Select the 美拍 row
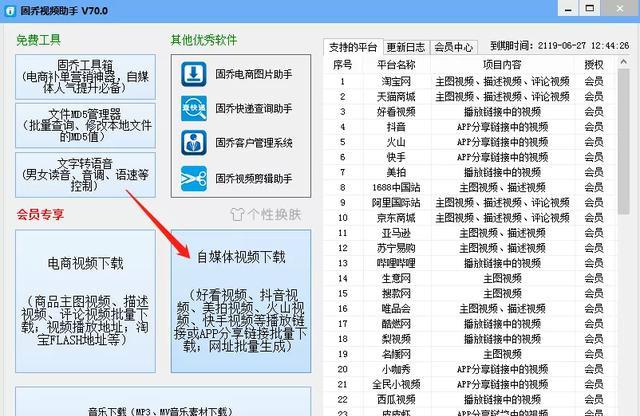This screenshot has height=416, width=640. pyautogui.click(x=469, y=172)
